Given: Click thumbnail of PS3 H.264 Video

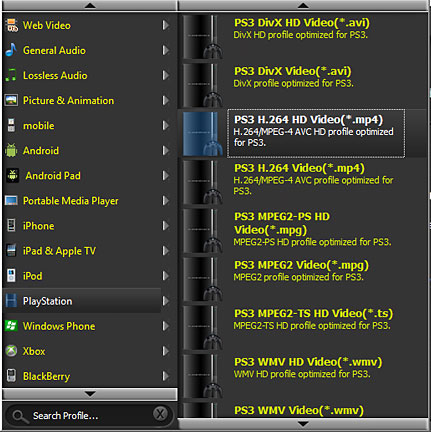Looking at the screenshot, I should point(203,182).
